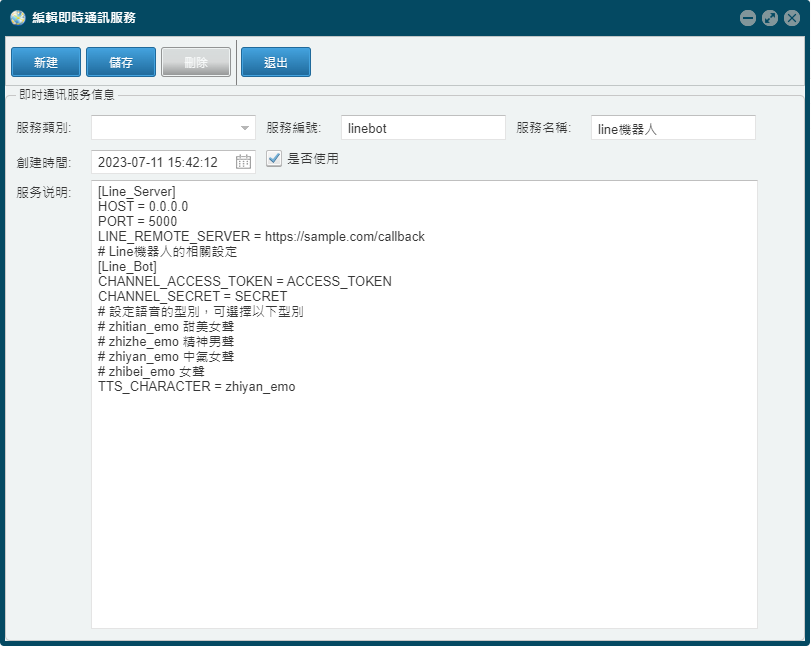The width and height of the screenshot is (811, 646).
Task: Click the # zhitian_emo 甜美女聲 line
Action: (x=166, y=326)
